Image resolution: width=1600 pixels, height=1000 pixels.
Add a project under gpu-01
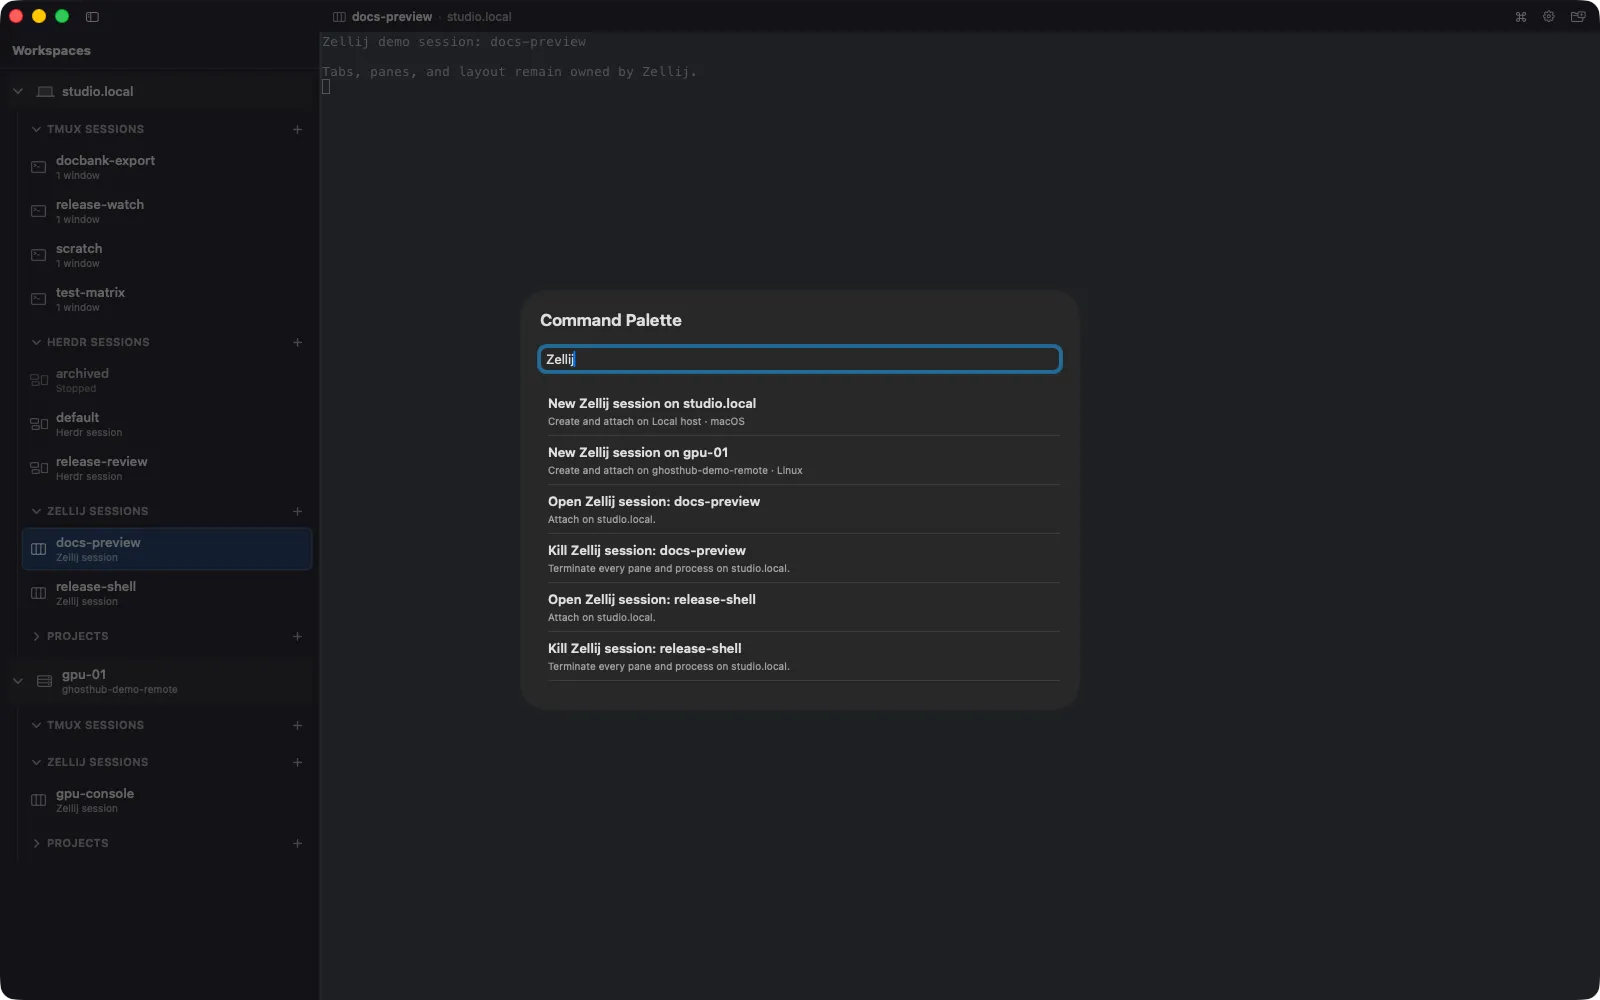[x=297, y=843]
